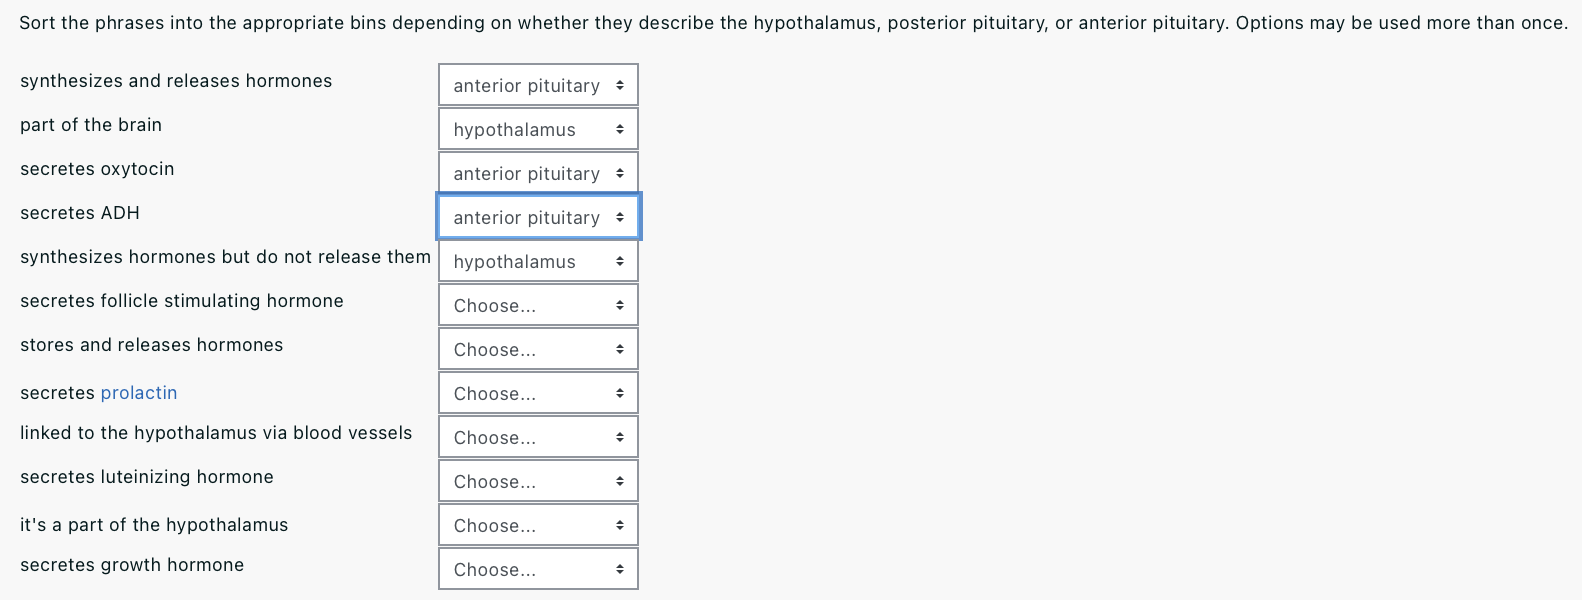Click the arrow icon on 'stores and releases hormones' dropdown
Viewport: 1582px width, 600px height.
pos(620,349)
